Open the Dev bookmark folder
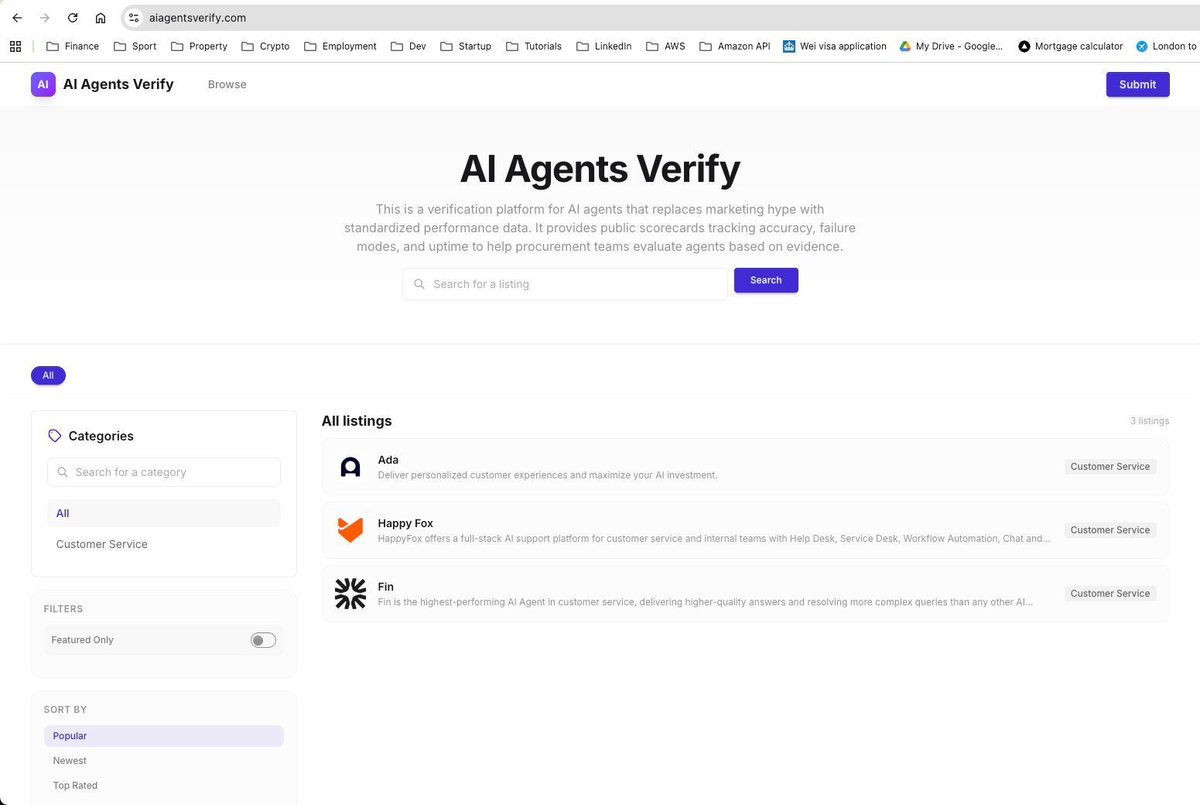 408,46
